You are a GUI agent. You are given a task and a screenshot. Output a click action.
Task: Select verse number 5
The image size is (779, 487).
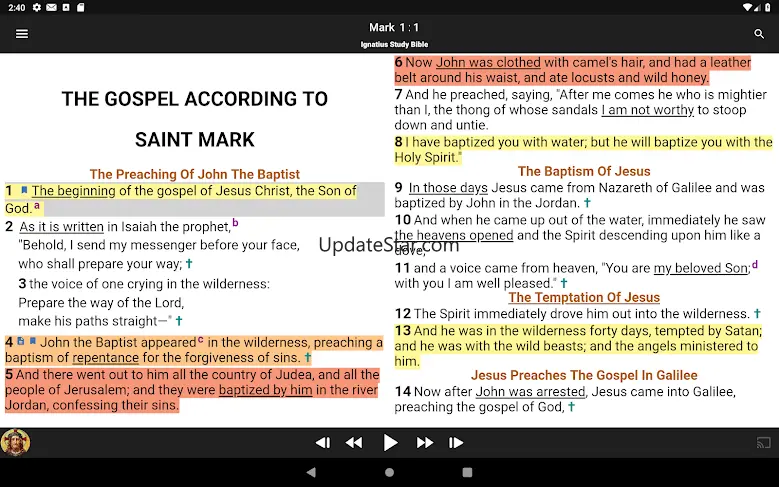9,374
